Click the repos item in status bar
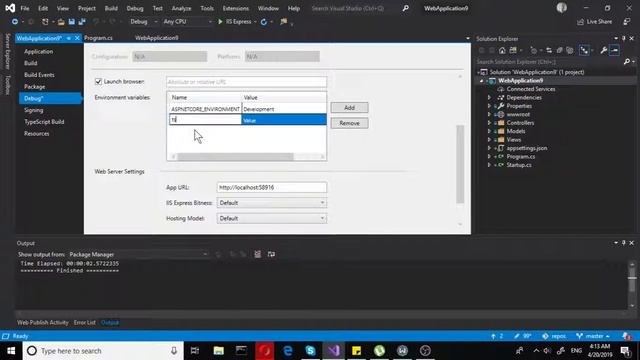Viewport: 640px width, 360px height. [554, 336]
